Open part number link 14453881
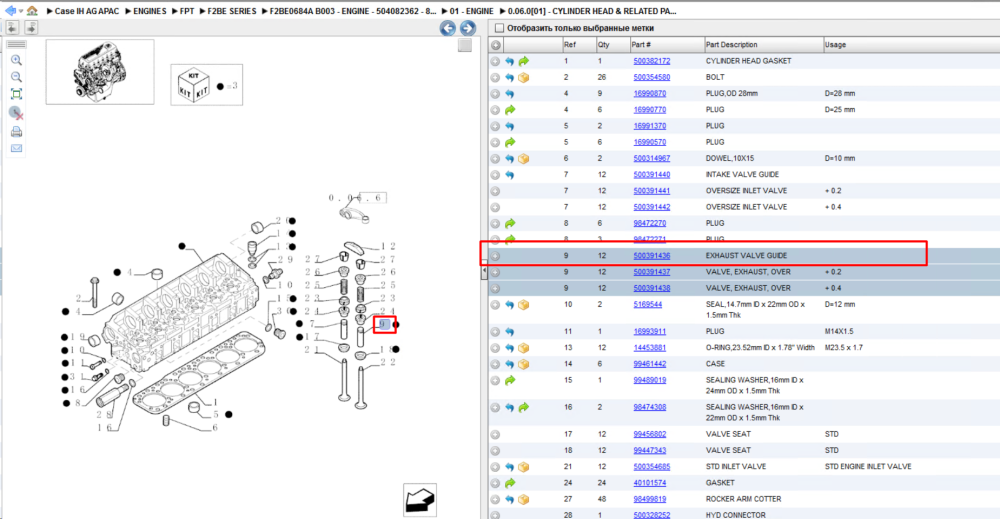The width and height of the screenshot is (1000, 519). tap(649, 348)
